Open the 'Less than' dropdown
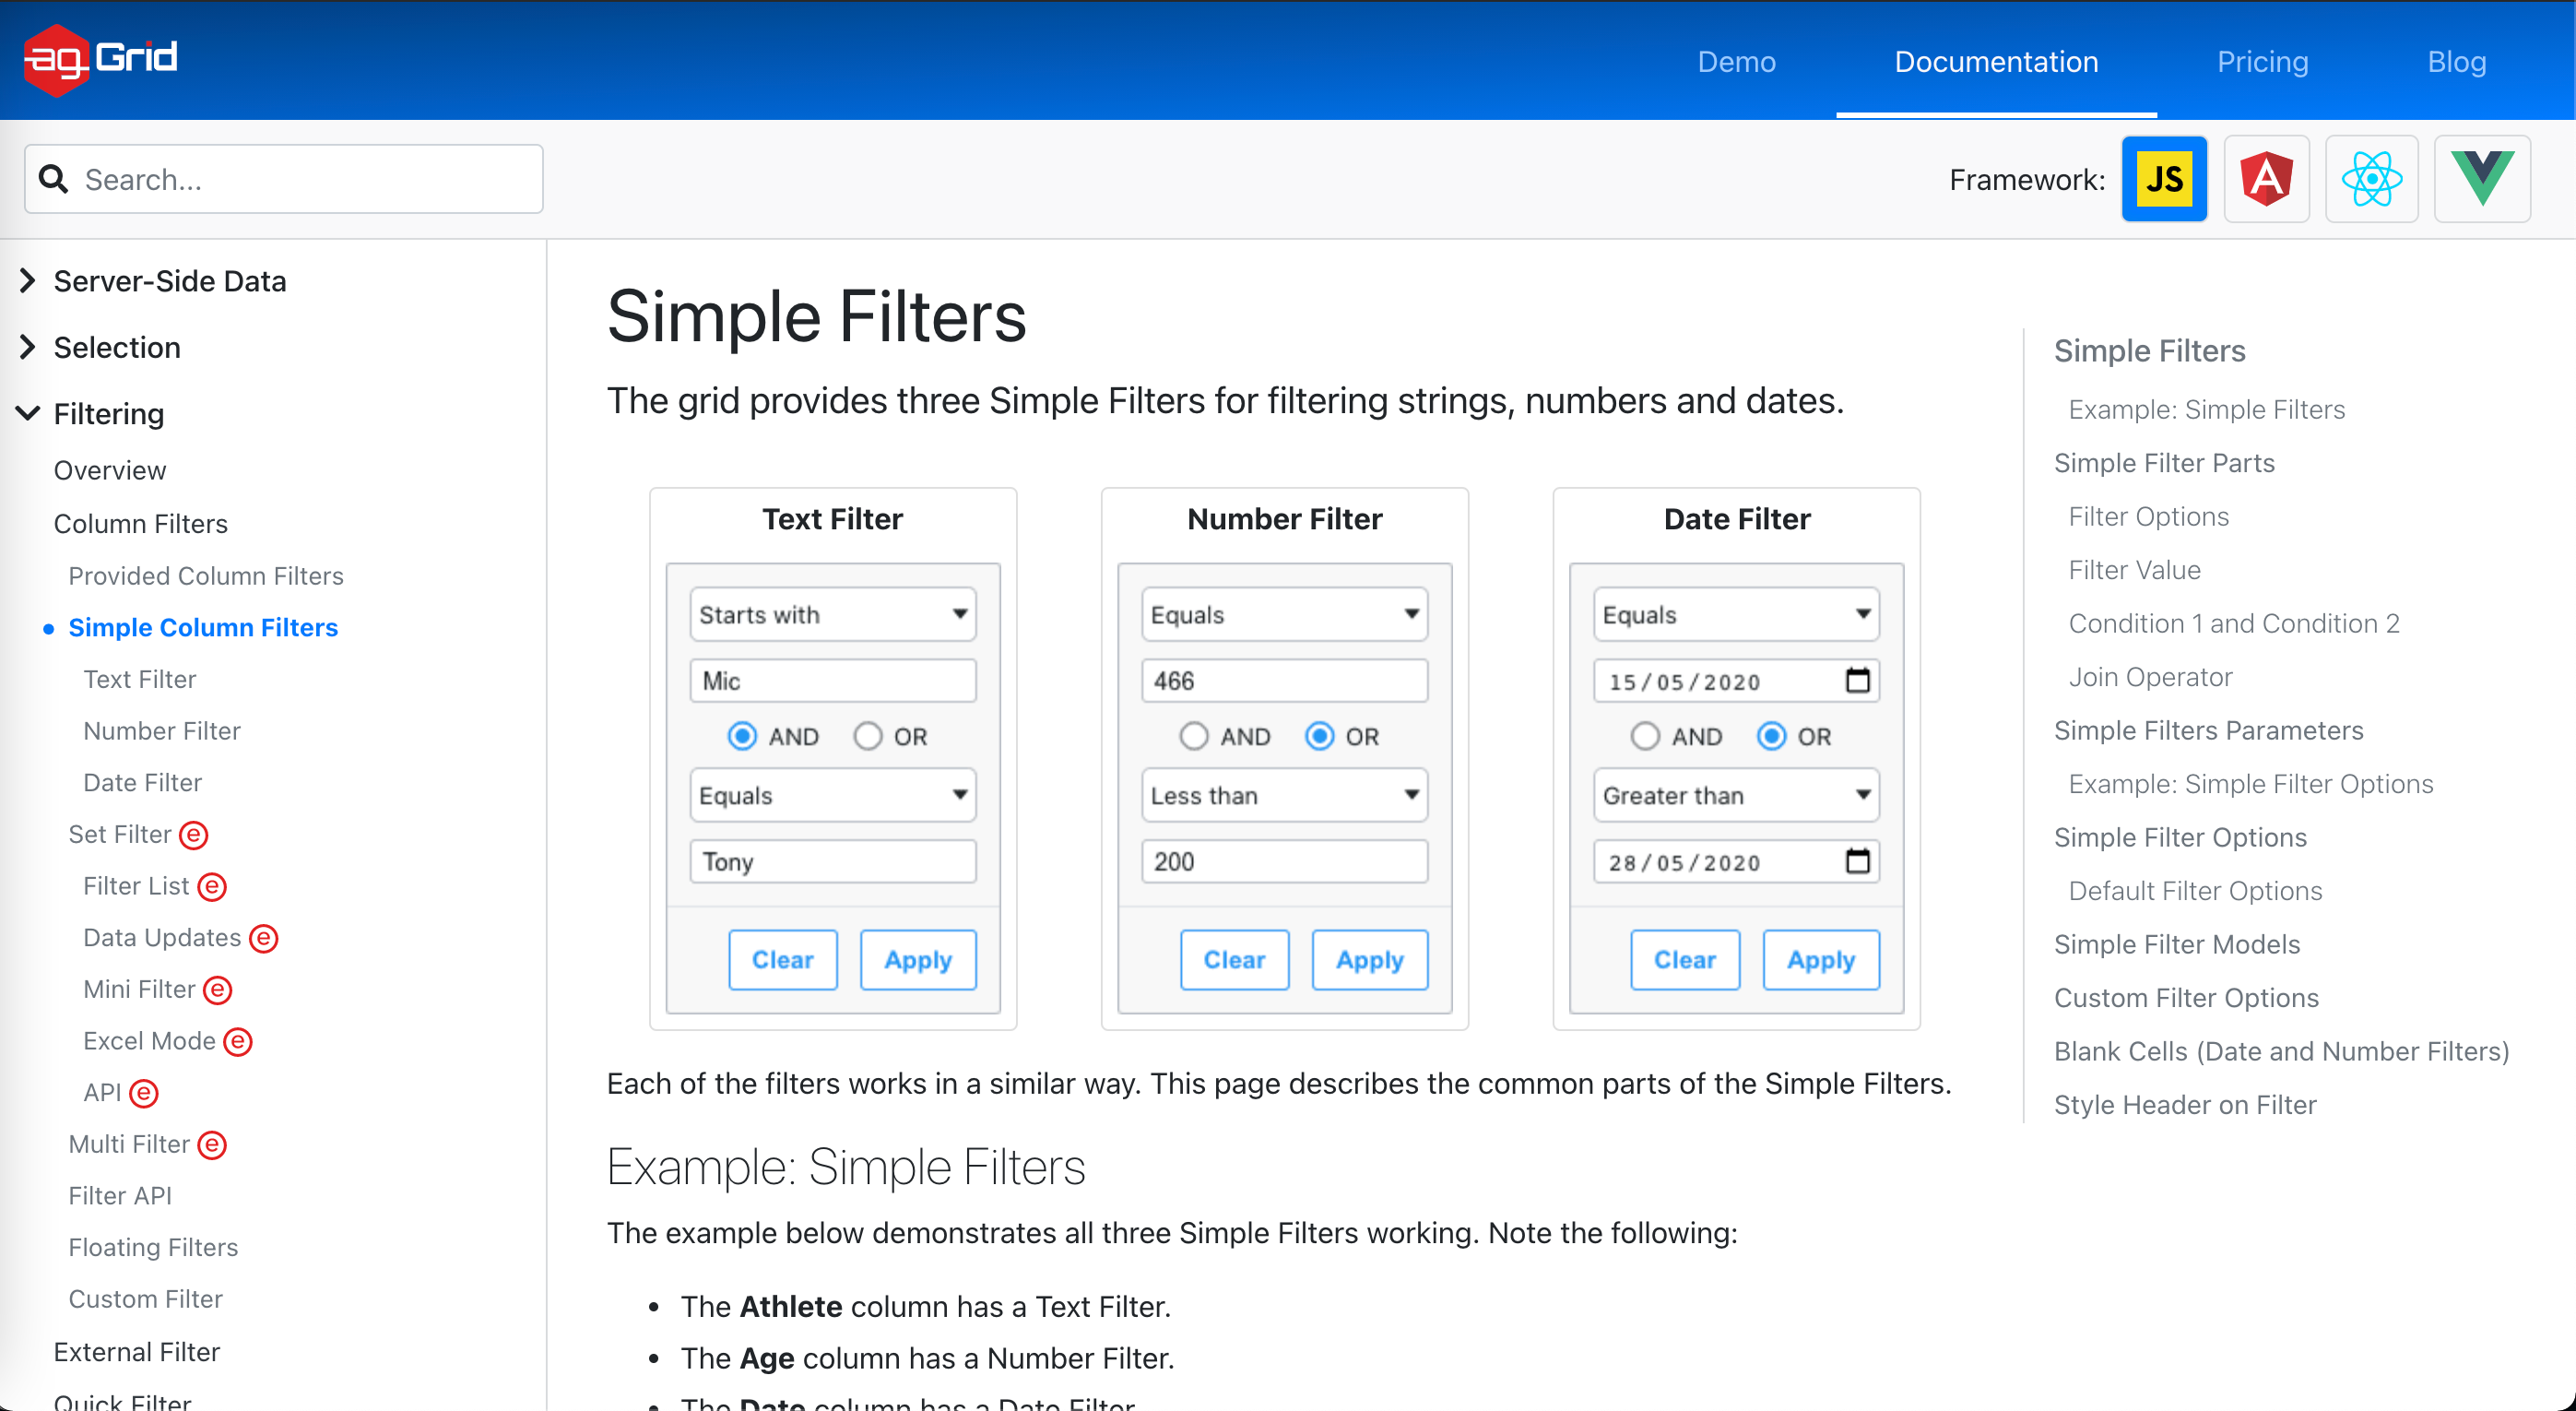Image resolution: width=2576 pixels, height=1411 pixels. coord(1284,795)
